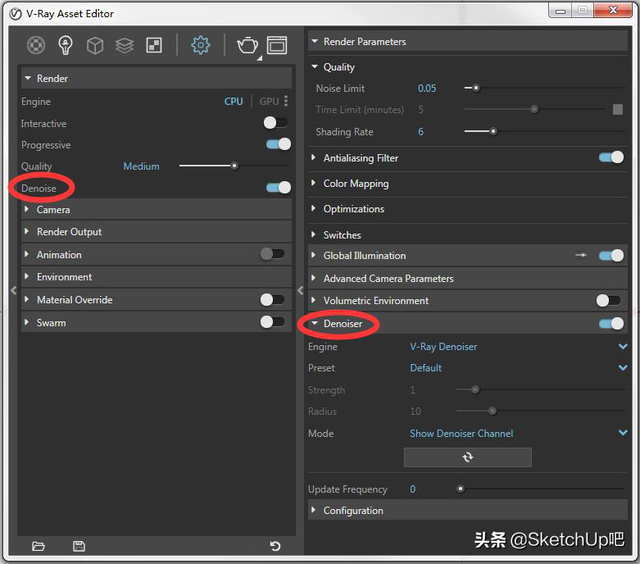Image resolution: width=640 pixels, height=564 pixels.
Task: Start render with the teapot icon
Action: coord(247,45)
